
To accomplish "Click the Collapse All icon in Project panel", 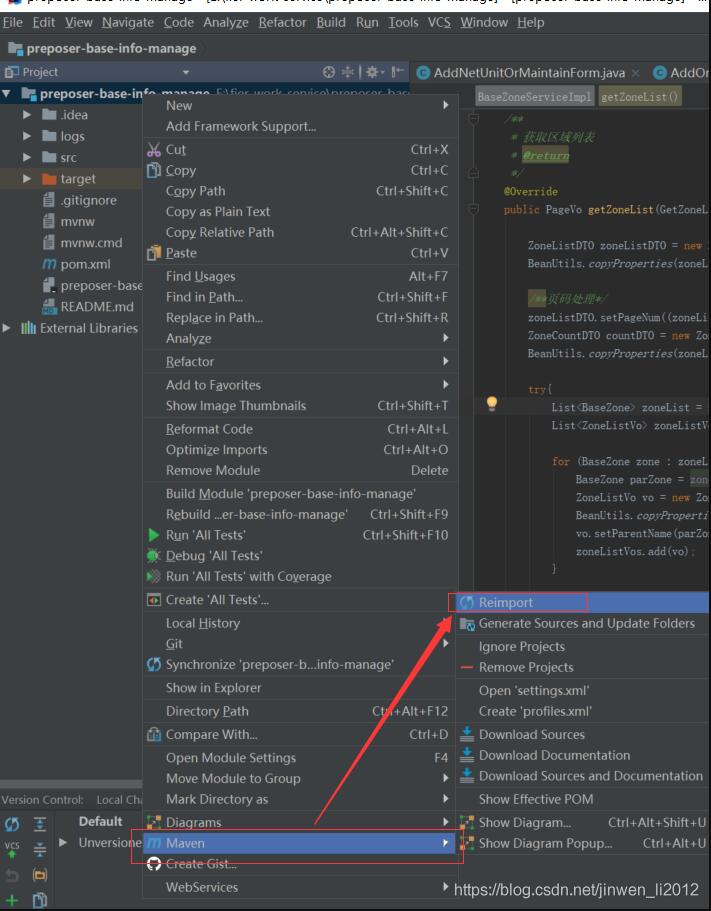I will coord(347,72).
